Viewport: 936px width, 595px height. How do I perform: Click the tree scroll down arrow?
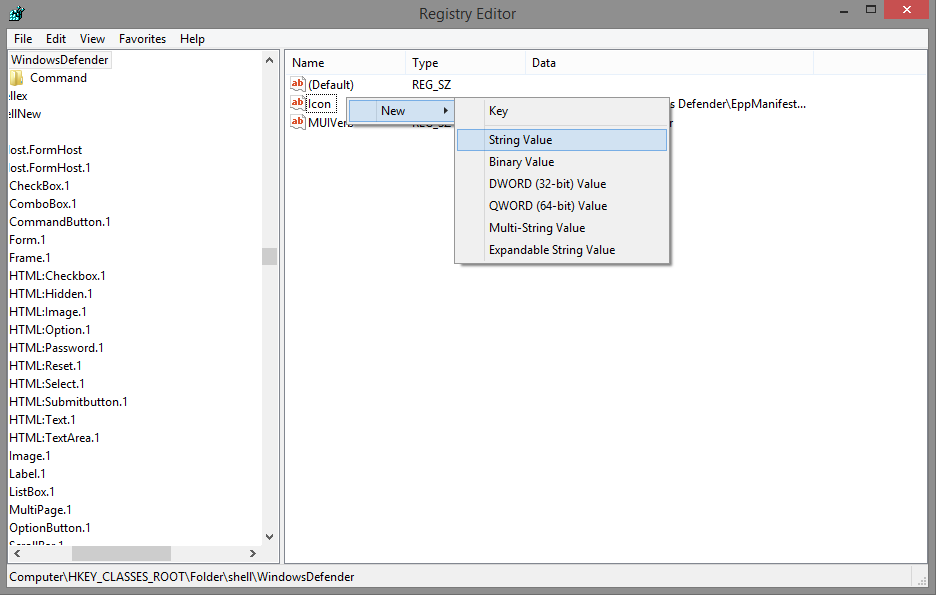[x=269, y=537]
